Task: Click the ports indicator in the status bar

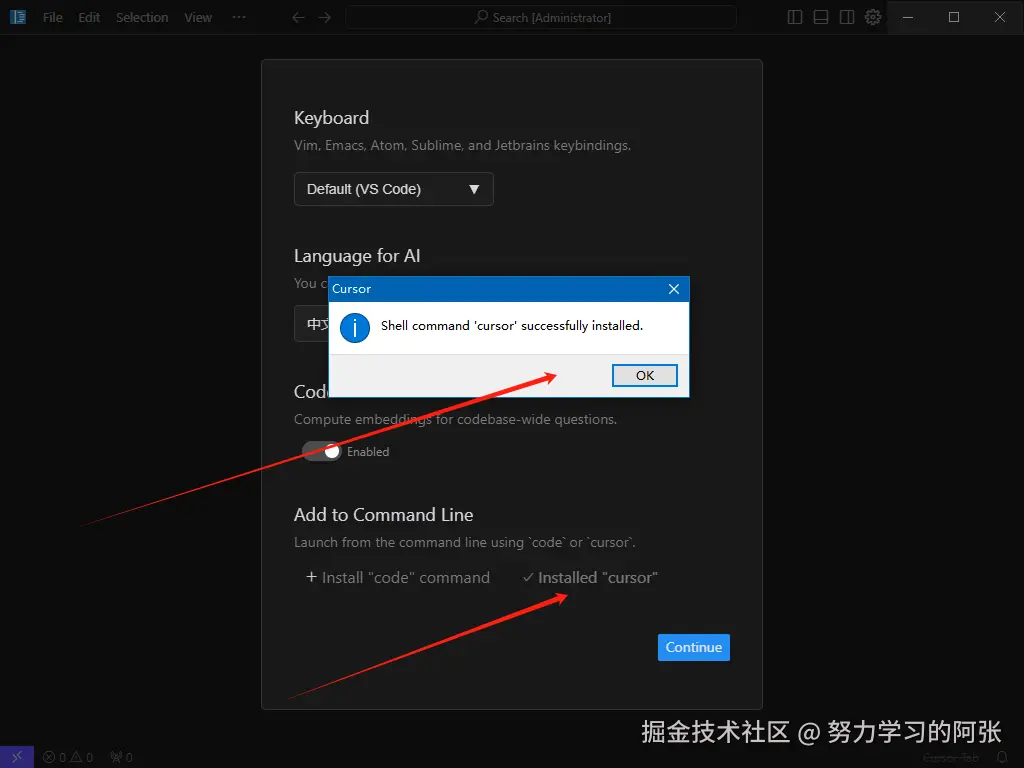Action: (x=121, y=758)
